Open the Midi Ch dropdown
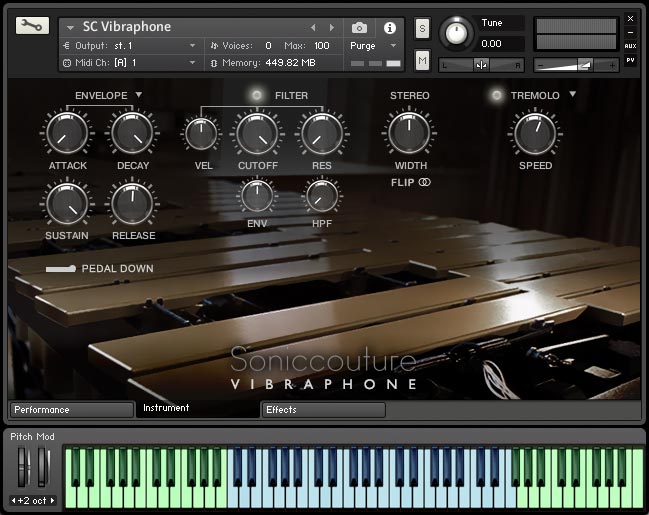This screenshot has width=649, height=515. click(x=192, y=63)
